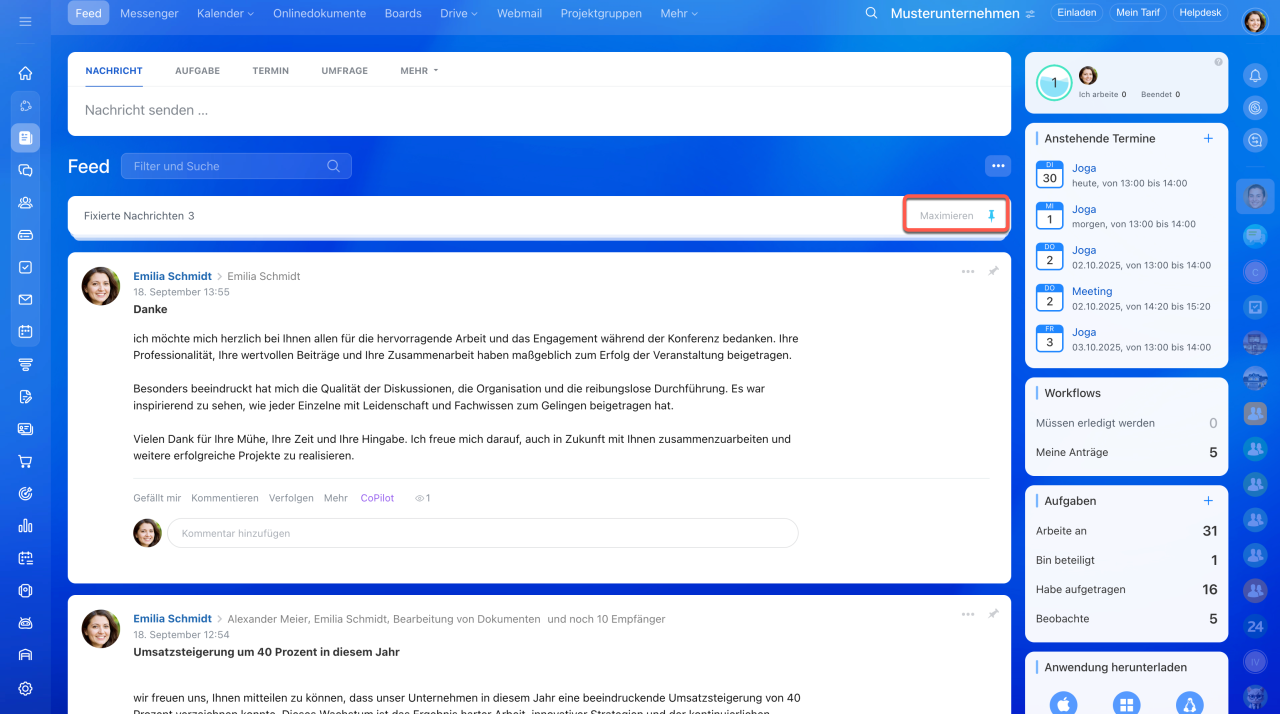
Task: Add a new event in Anstehende Termine
Action: pos(1208,138)
